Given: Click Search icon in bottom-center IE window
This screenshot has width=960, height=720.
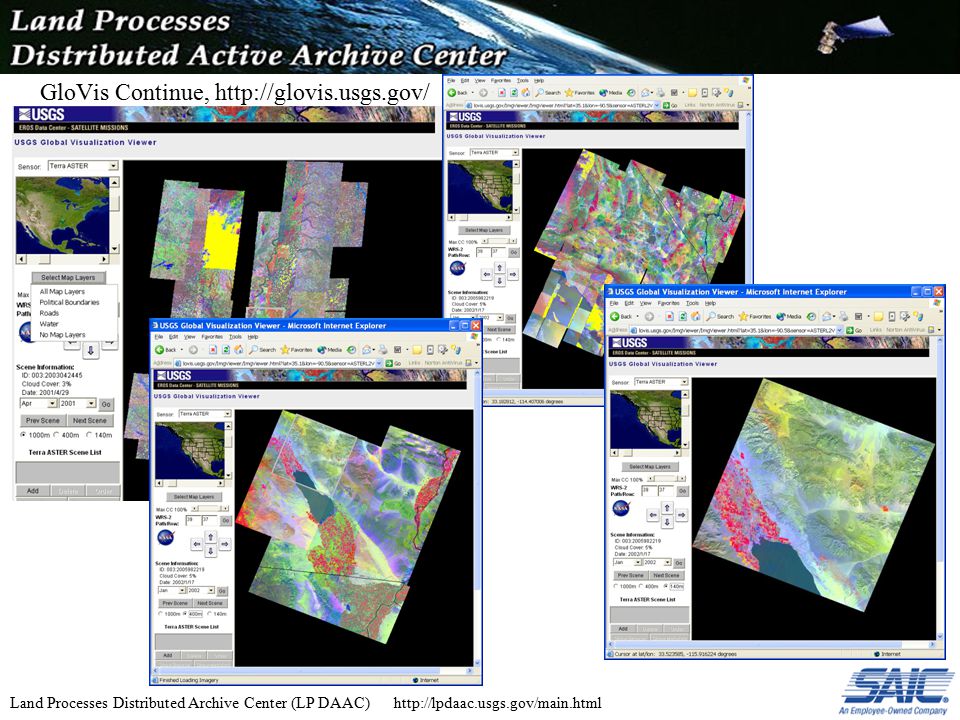Looking at the screenshot, I should pos(253,350).
